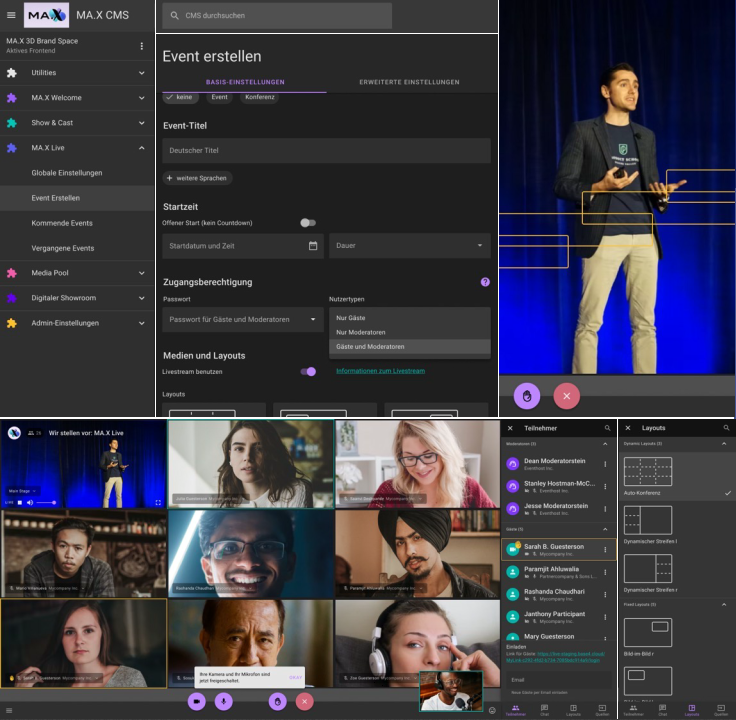Click the search icon in Teilnehmer panel
Screen dimensions: 736x720
click(x=607, y=428)
